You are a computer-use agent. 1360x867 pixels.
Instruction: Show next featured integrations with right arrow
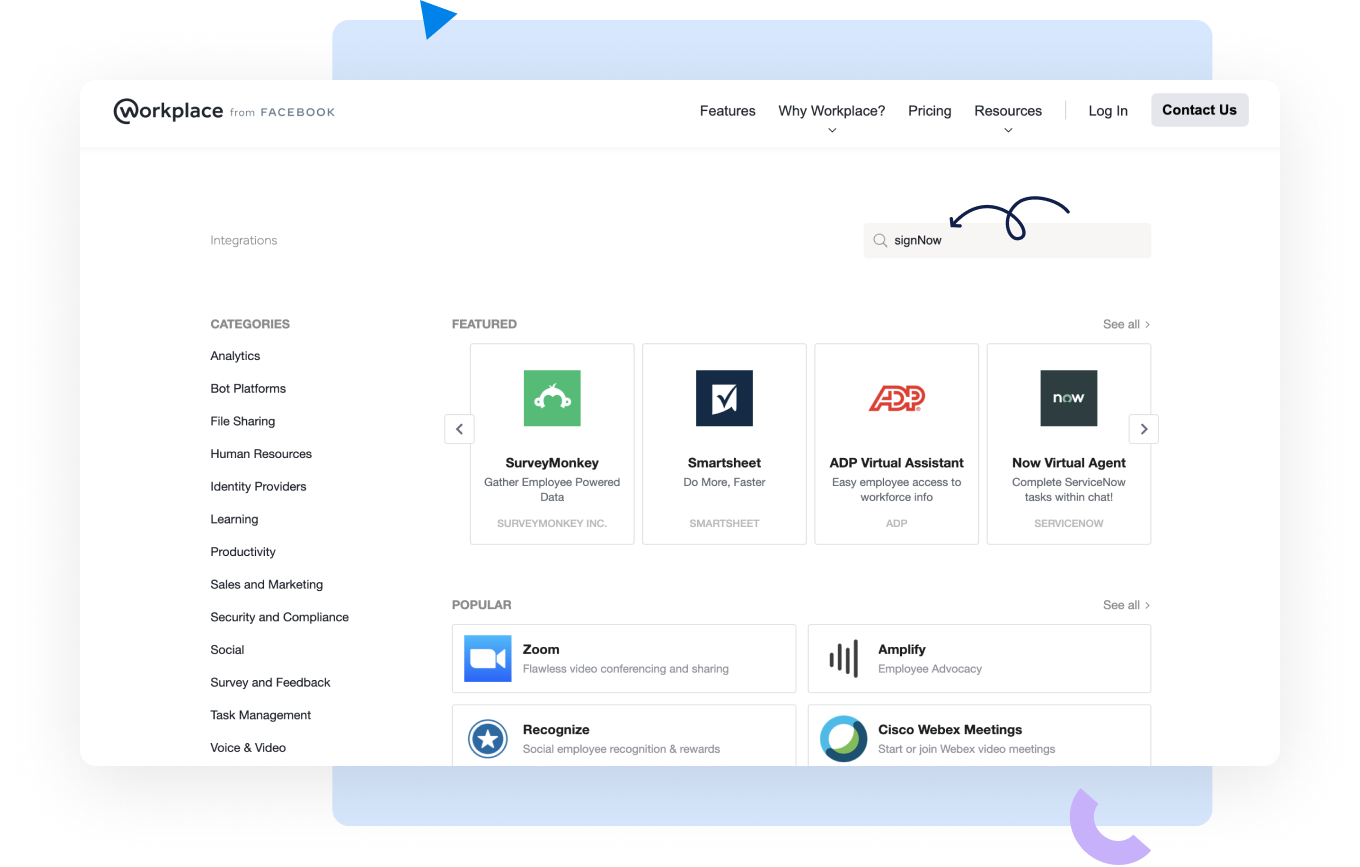(x=1143, y=429)
